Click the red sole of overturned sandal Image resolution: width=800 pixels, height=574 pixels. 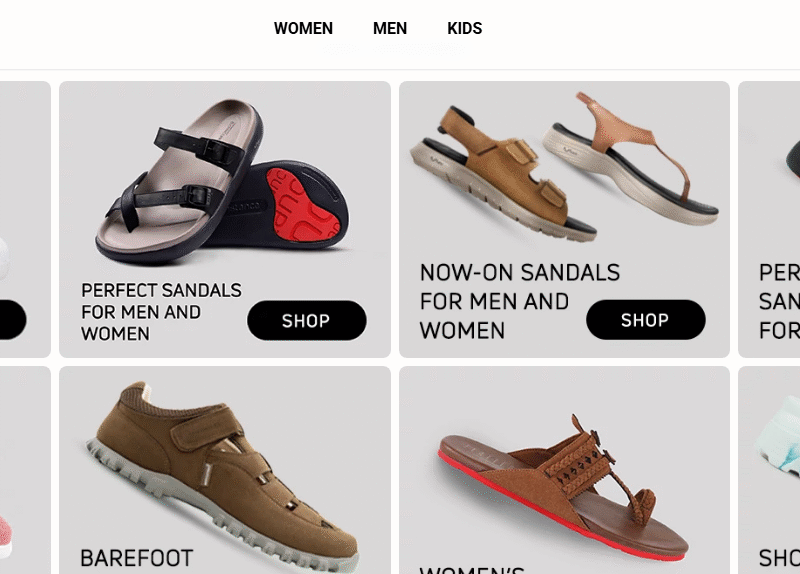click(x=305, y=205)
